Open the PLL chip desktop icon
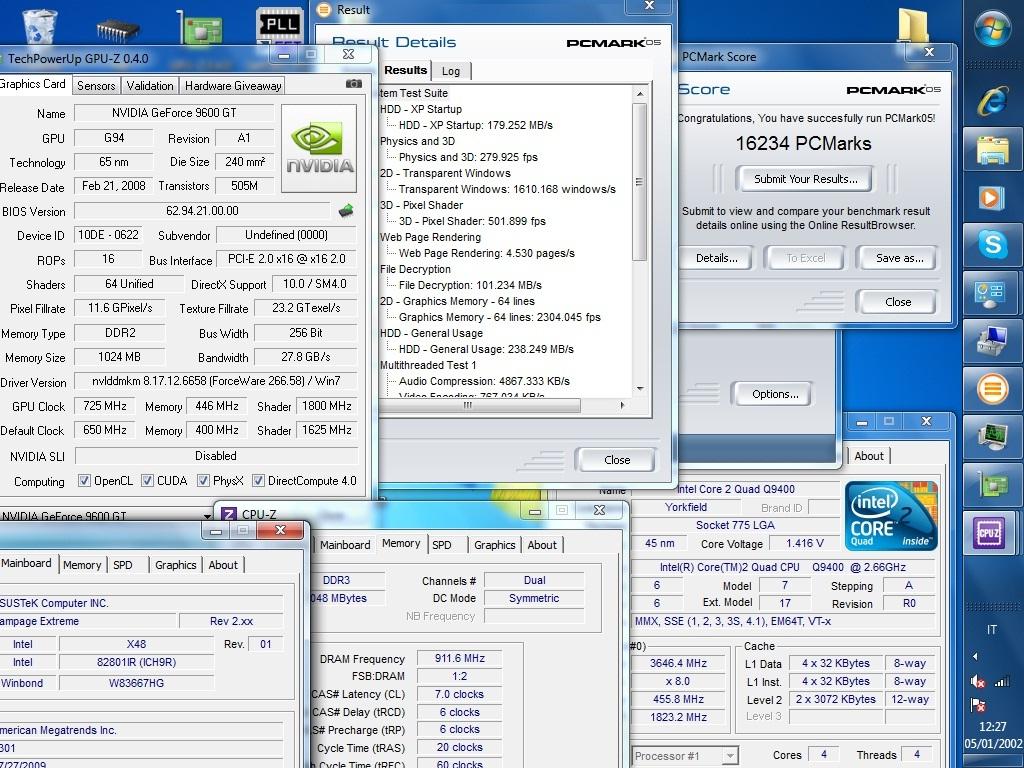 point(280,25)
